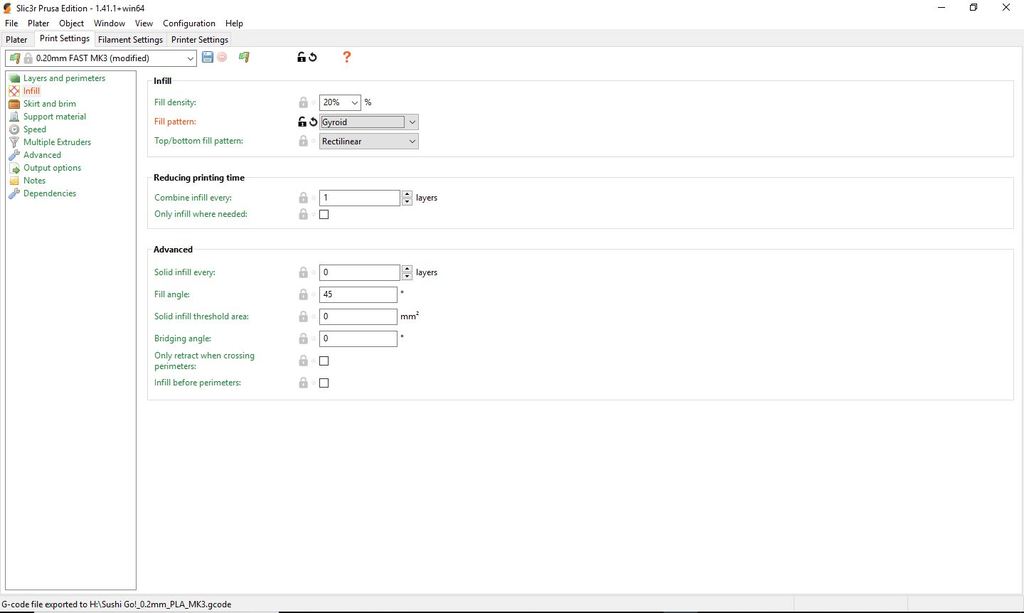This screenshot has height=613, width=1024.
Task: Toggle Only retract when crossing perimeters checkbox
Action: 324,361
